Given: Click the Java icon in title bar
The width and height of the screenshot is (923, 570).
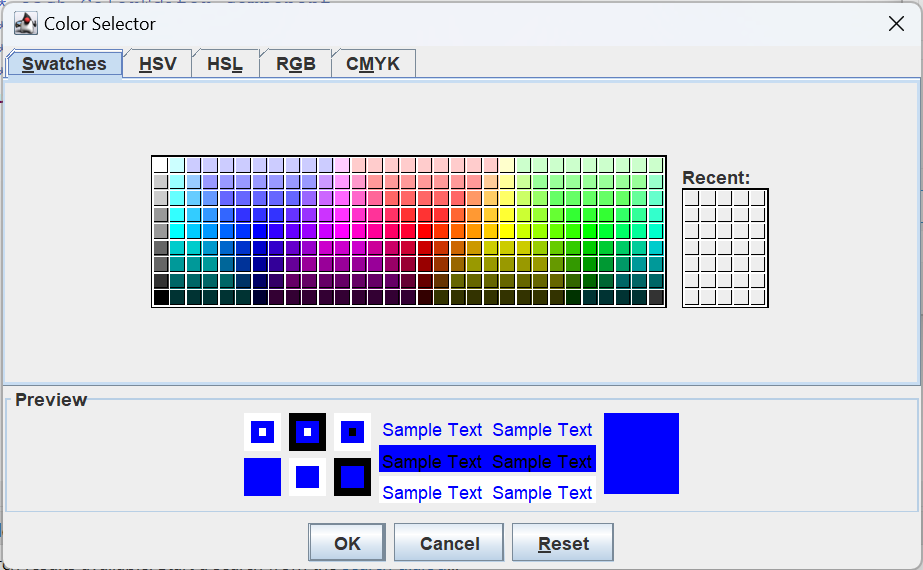Looking at the screenshot, I should pyautogui.click(x=25, y=23).
